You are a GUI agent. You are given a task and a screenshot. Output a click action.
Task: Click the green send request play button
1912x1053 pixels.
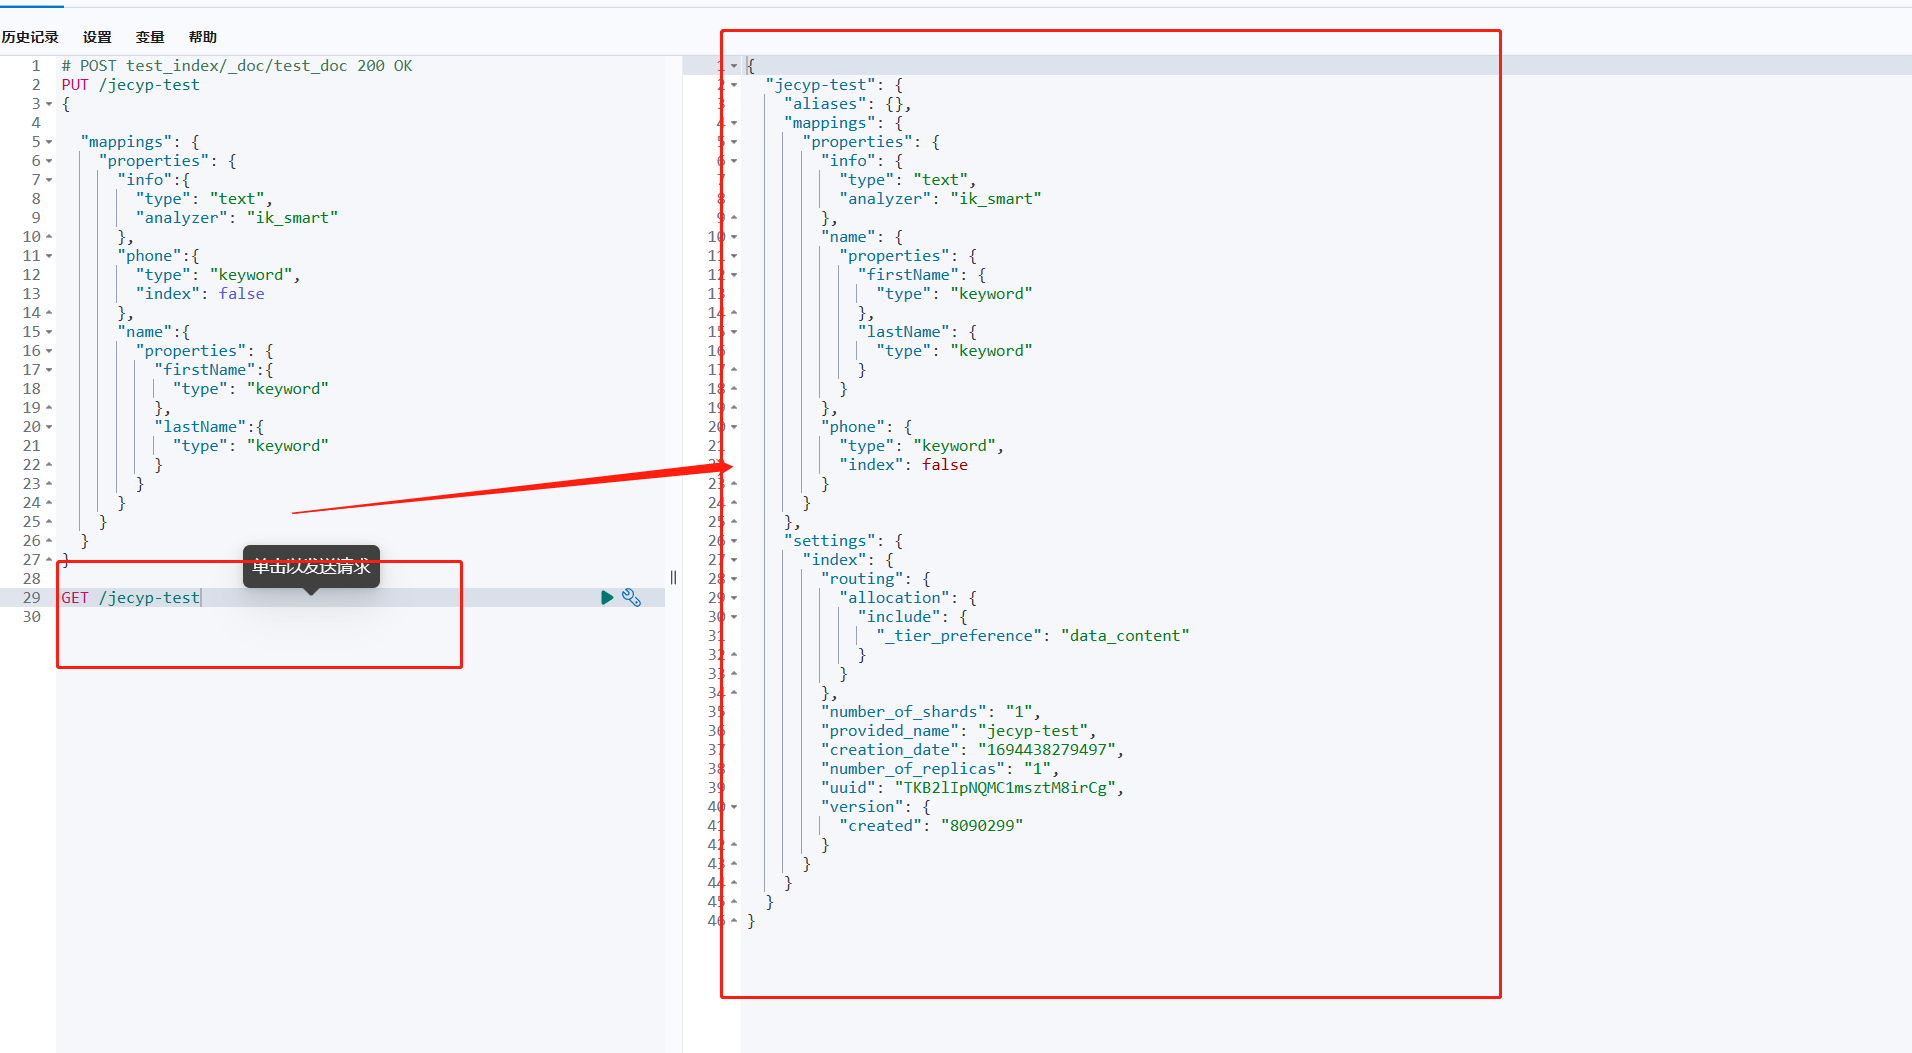(606, 598)
